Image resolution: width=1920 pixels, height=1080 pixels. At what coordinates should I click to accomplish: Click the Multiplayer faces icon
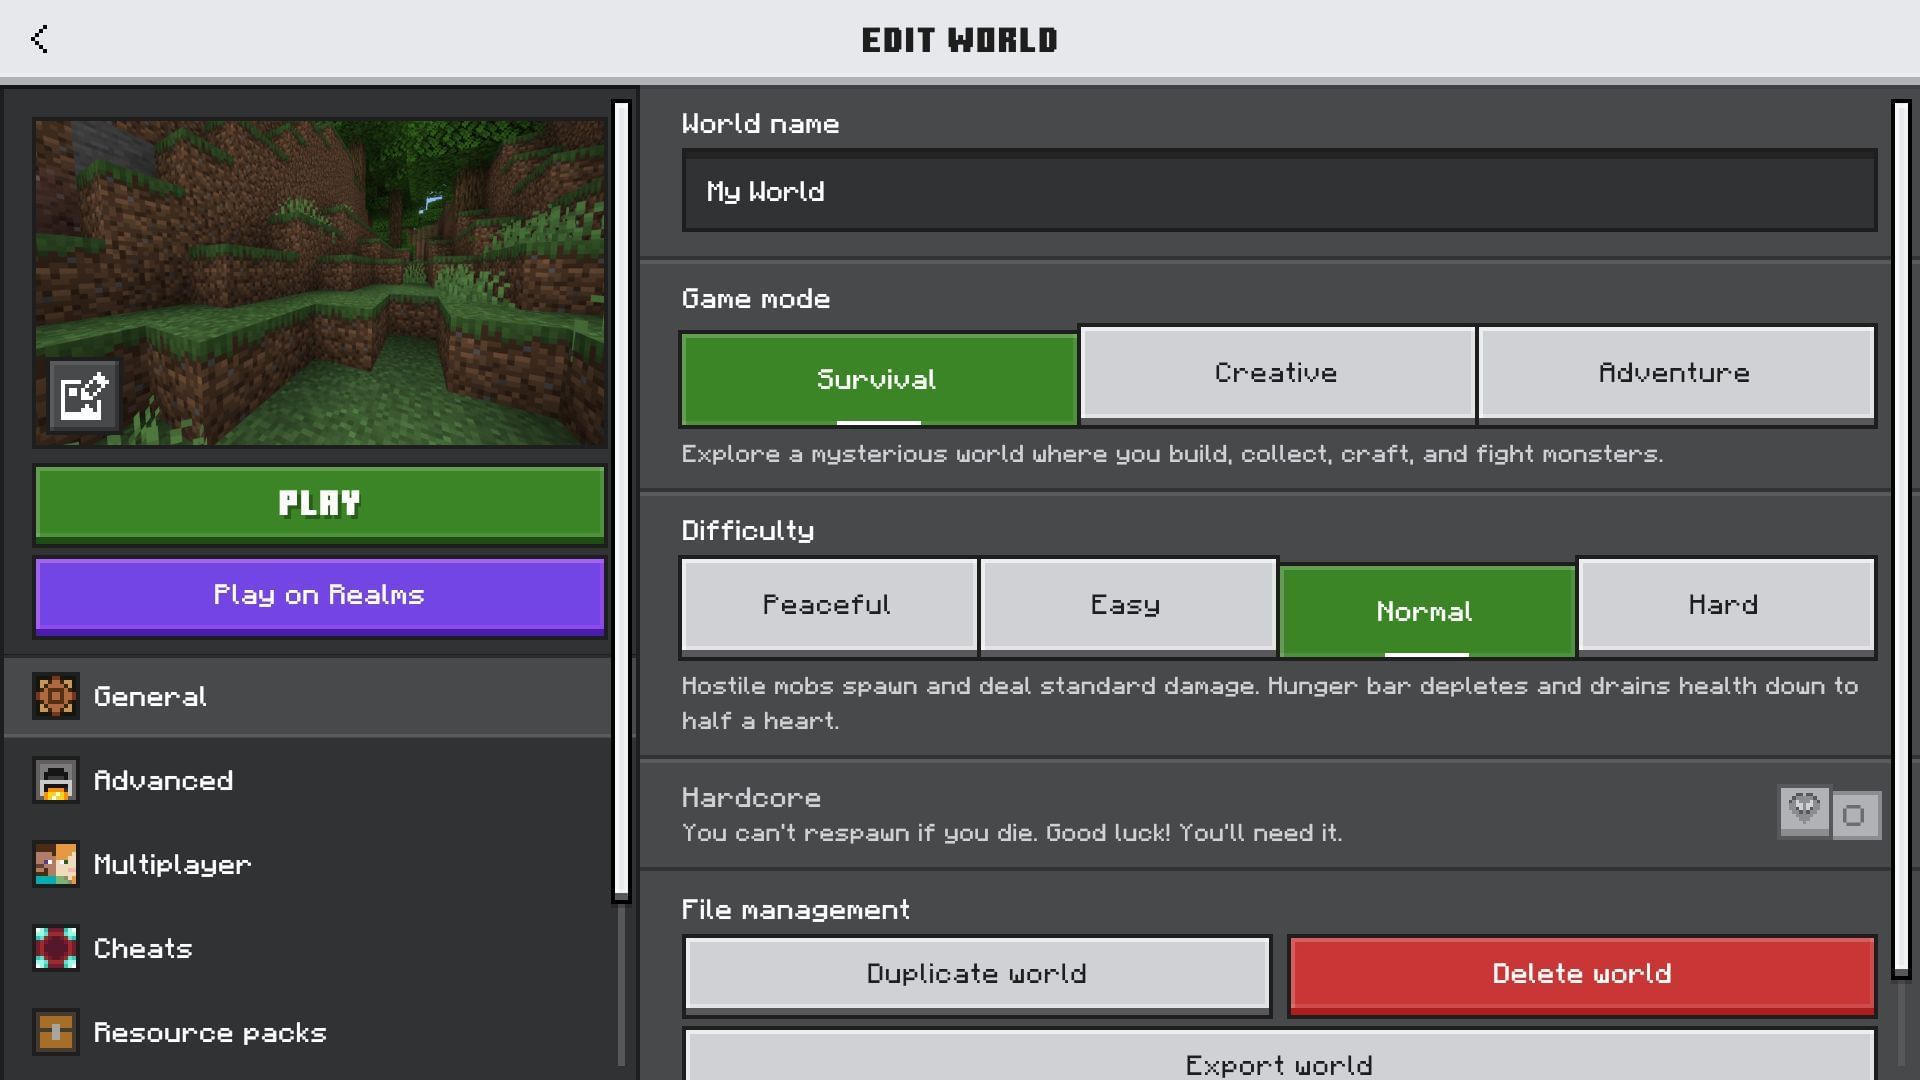(x=56, y=864)
